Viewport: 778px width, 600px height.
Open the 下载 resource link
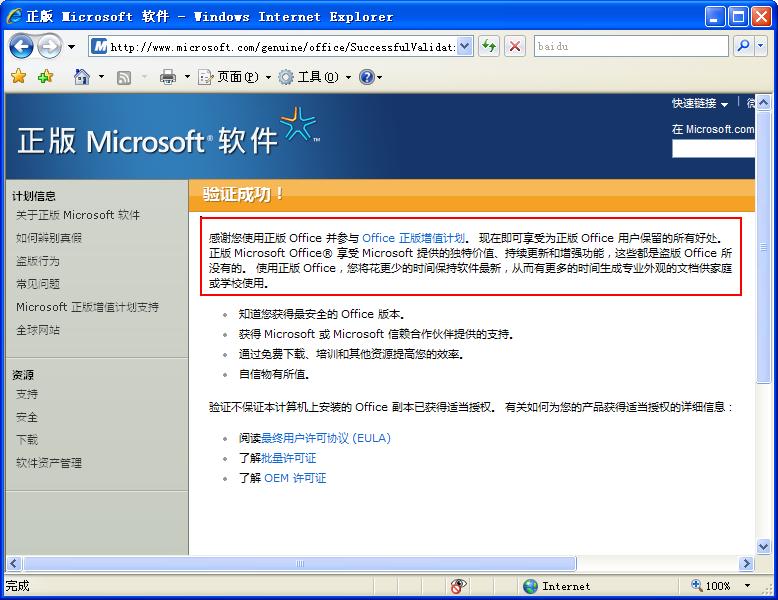click(x=27, y=440)
